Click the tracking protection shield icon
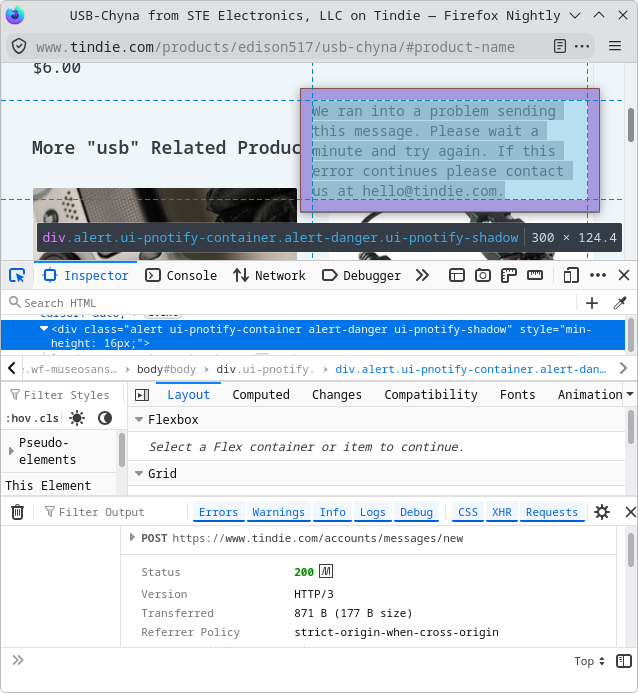Viewport: 638px width, 693px height. pos(19,46)
